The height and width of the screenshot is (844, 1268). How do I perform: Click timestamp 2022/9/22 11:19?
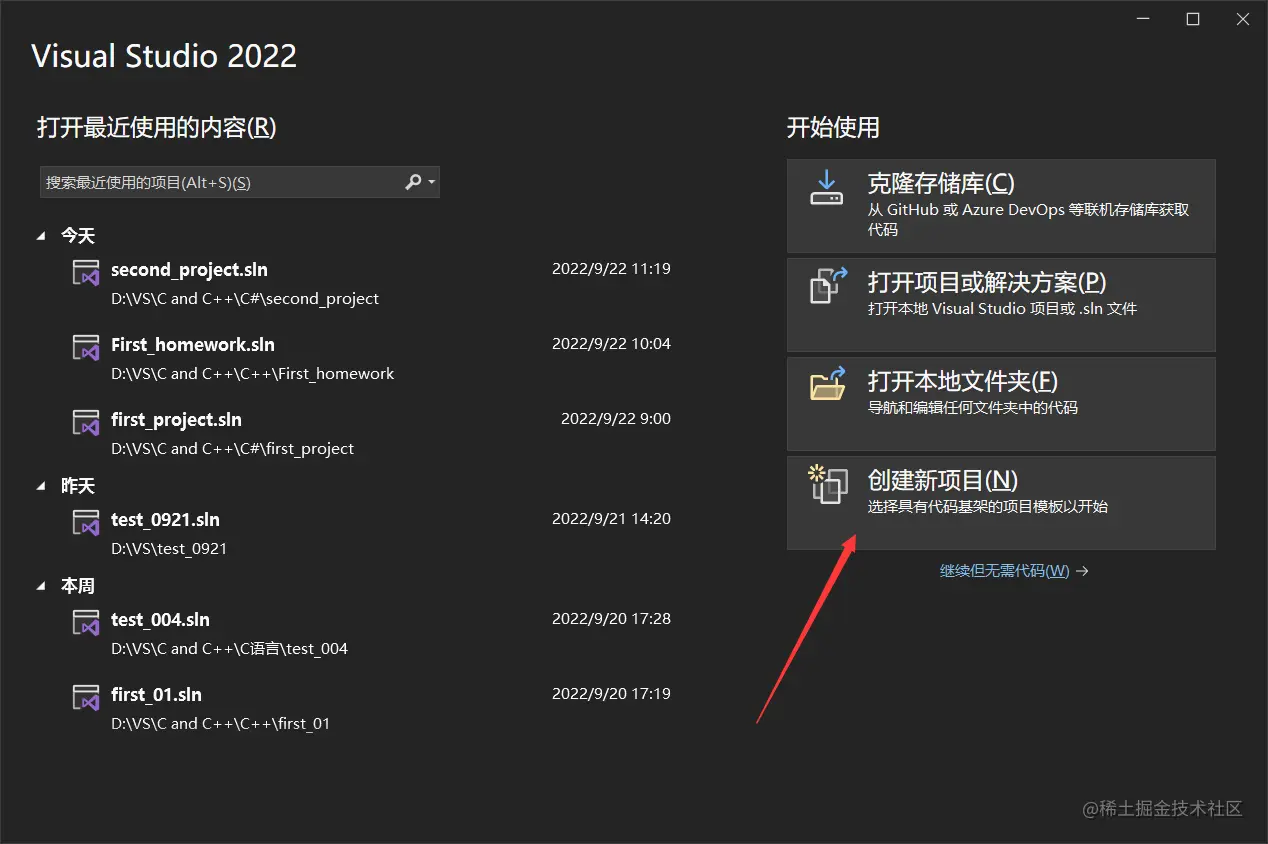(x=611, y=269)
